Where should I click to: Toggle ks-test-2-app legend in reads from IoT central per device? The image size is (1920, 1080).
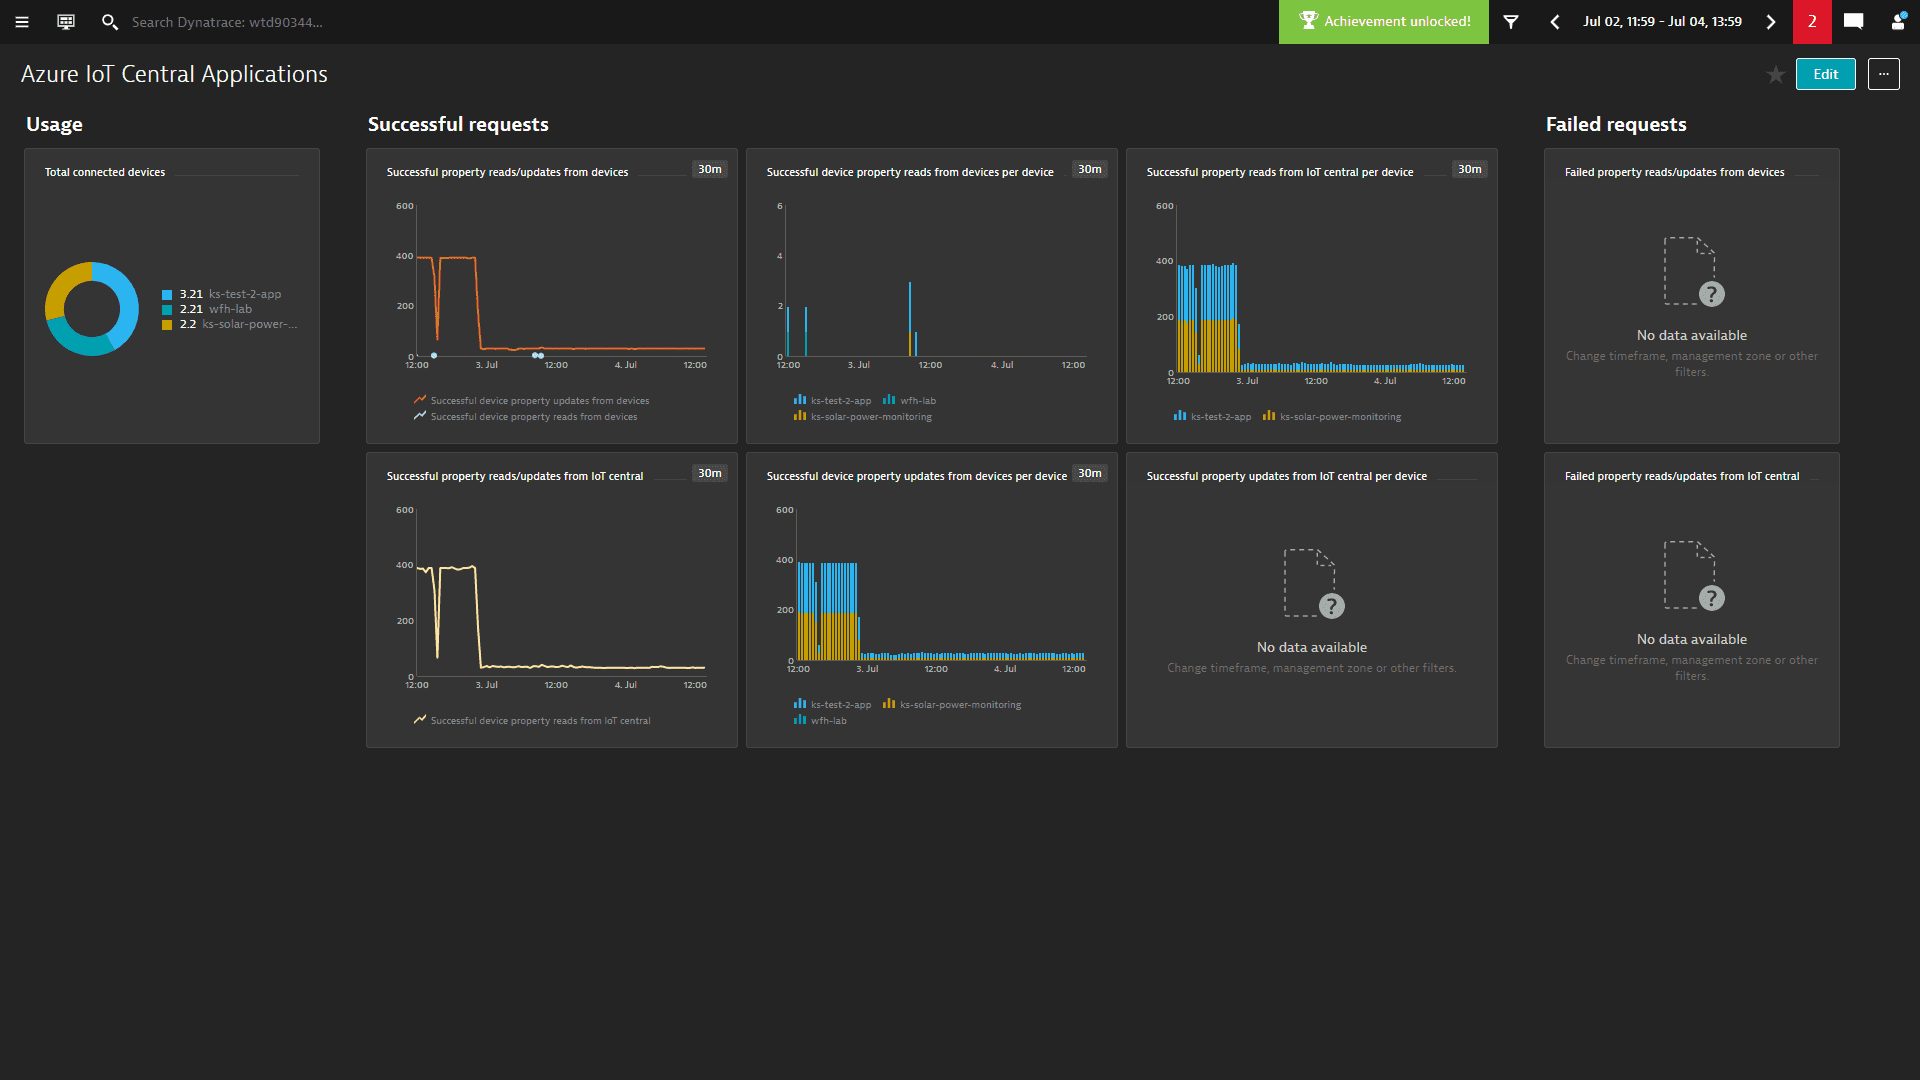[1212, 417]
